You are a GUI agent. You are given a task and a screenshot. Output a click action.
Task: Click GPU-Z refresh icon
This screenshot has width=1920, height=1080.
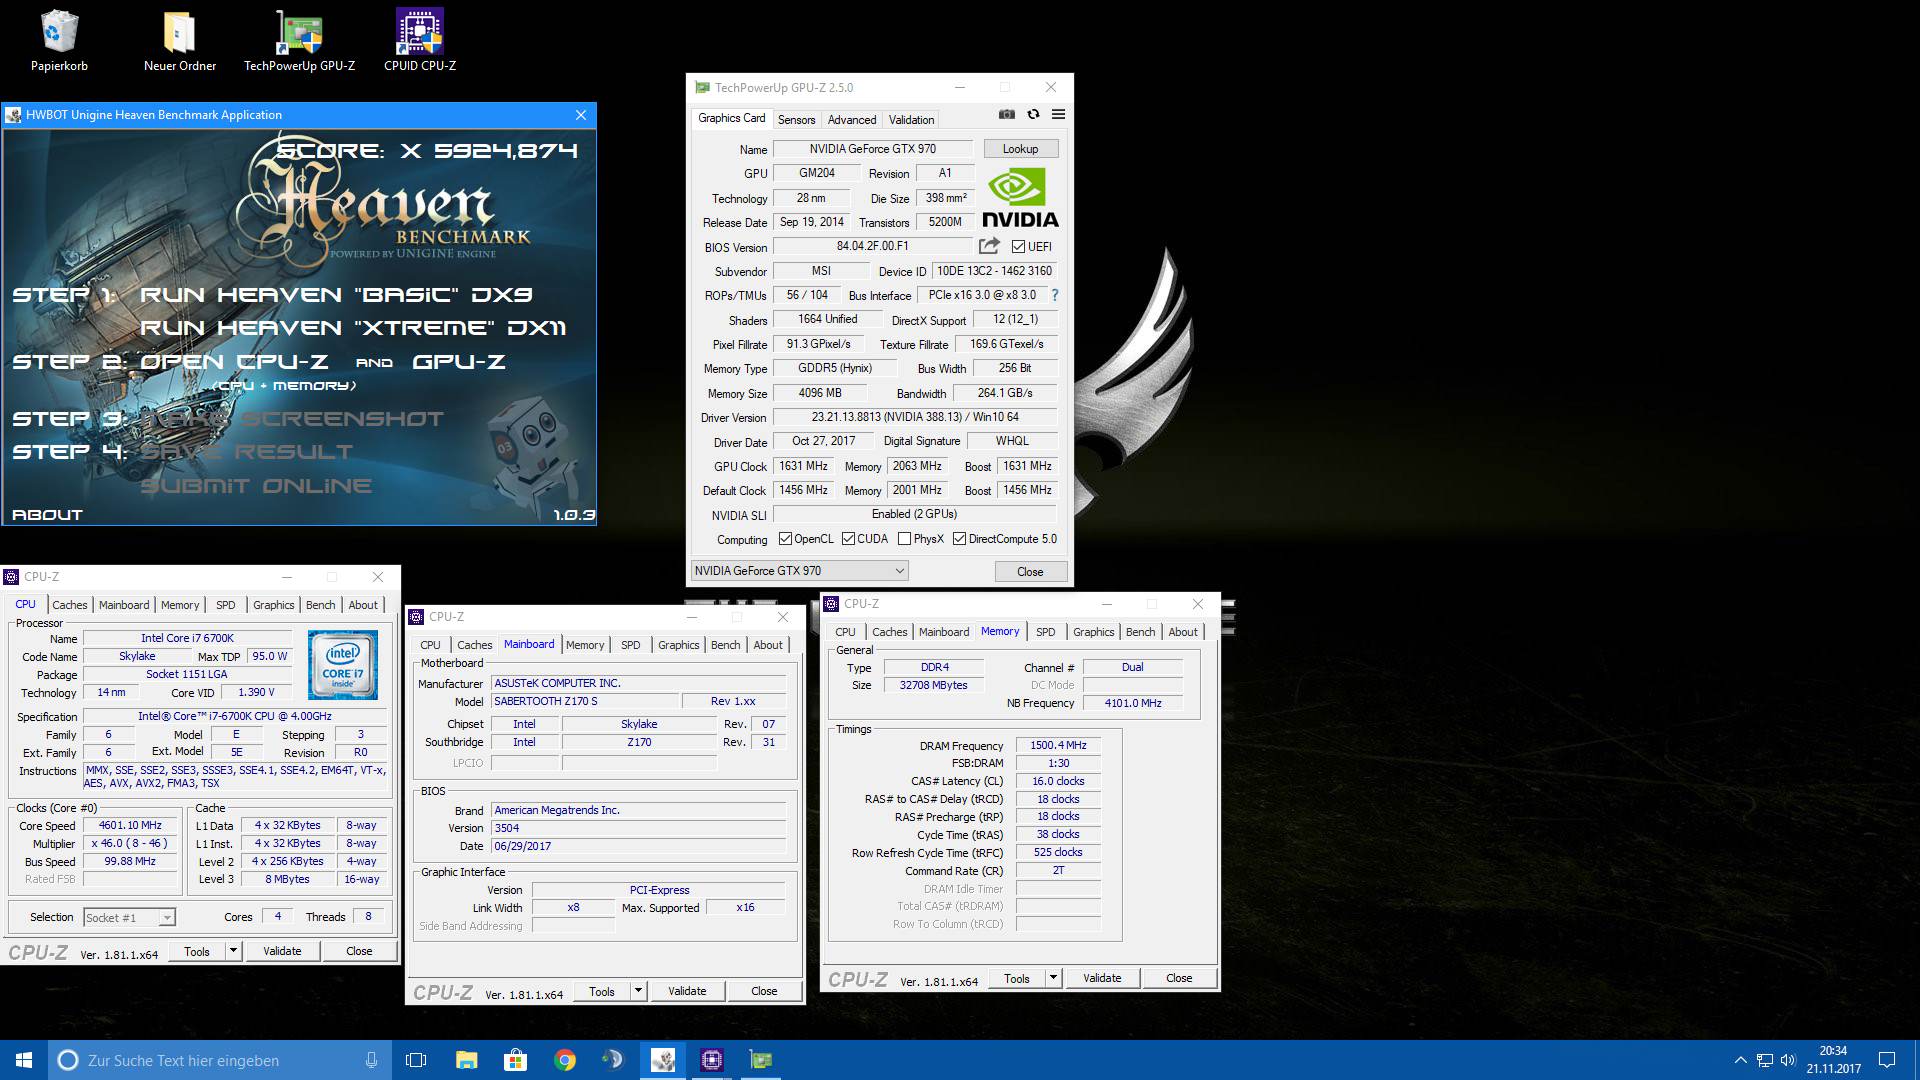1033,114
